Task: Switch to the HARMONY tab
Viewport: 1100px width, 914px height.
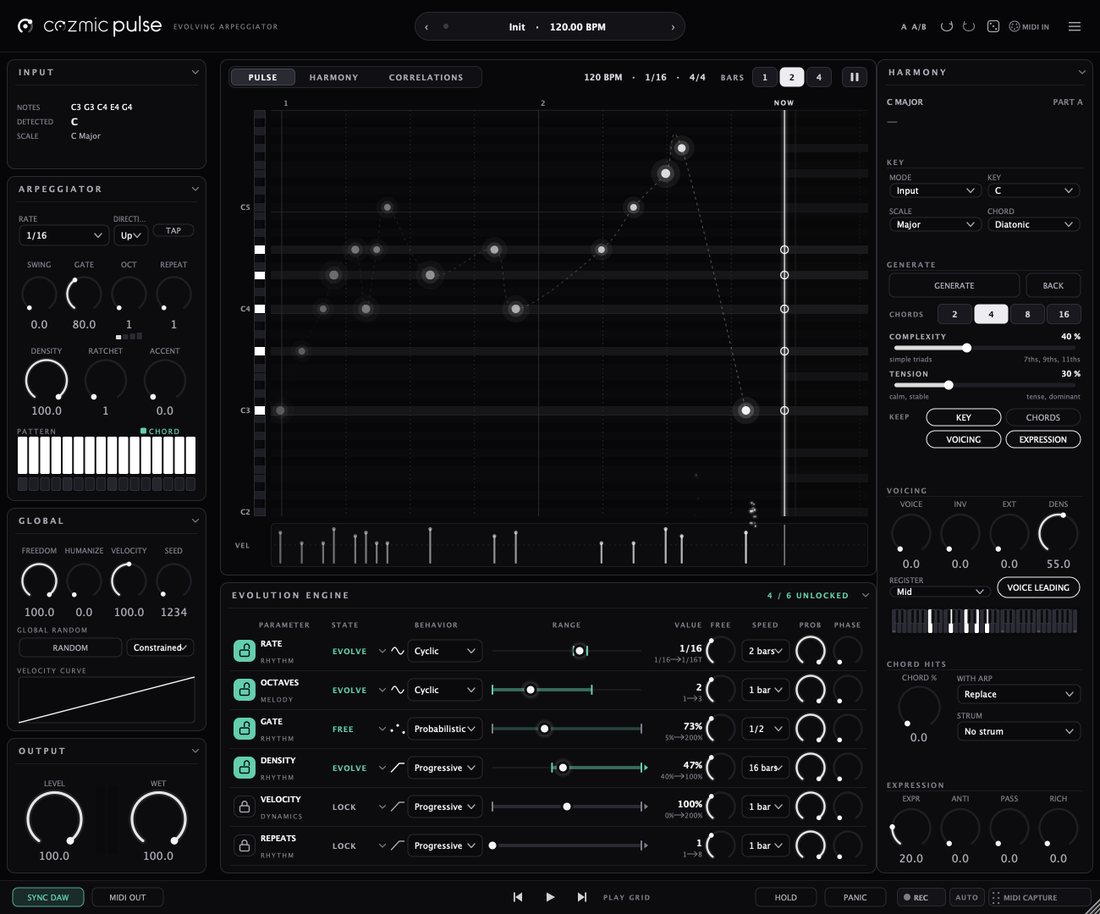Action: coord(333,77)
